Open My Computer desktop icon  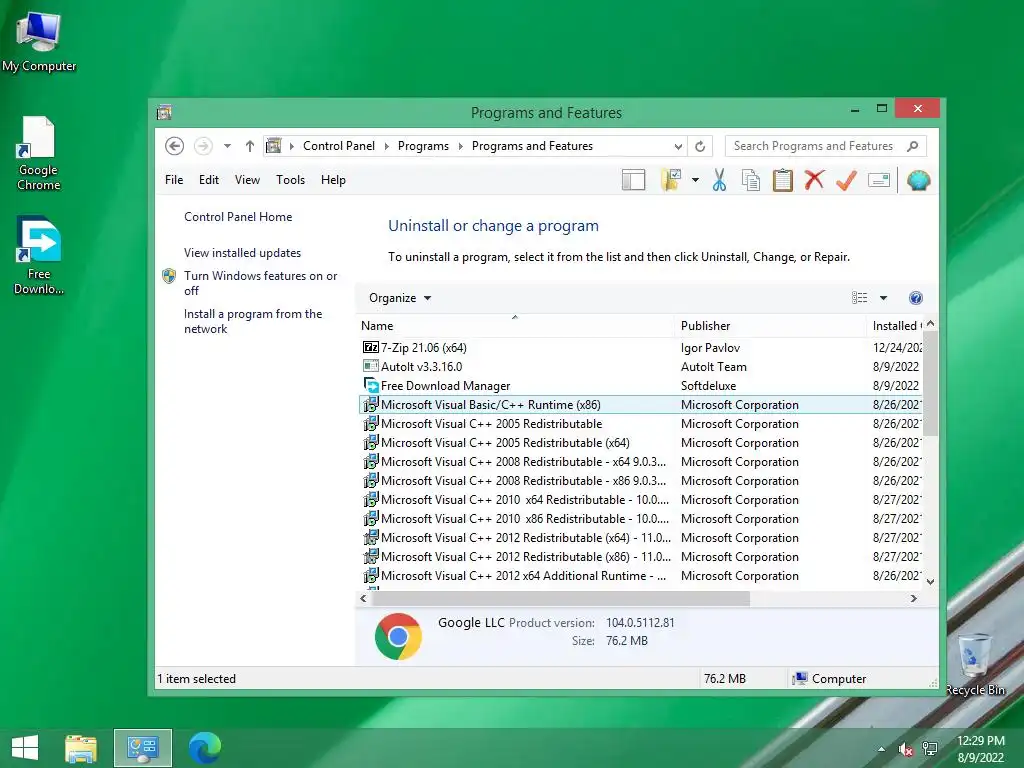pos(39,41)
